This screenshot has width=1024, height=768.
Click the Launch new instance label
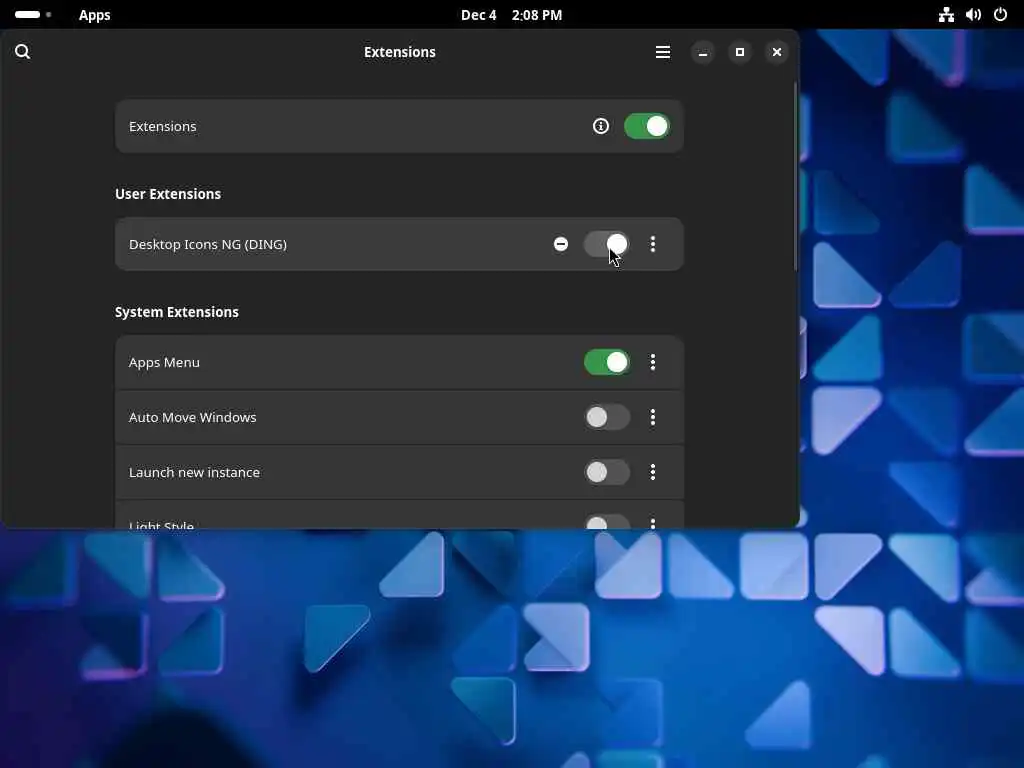coord(194,472)
